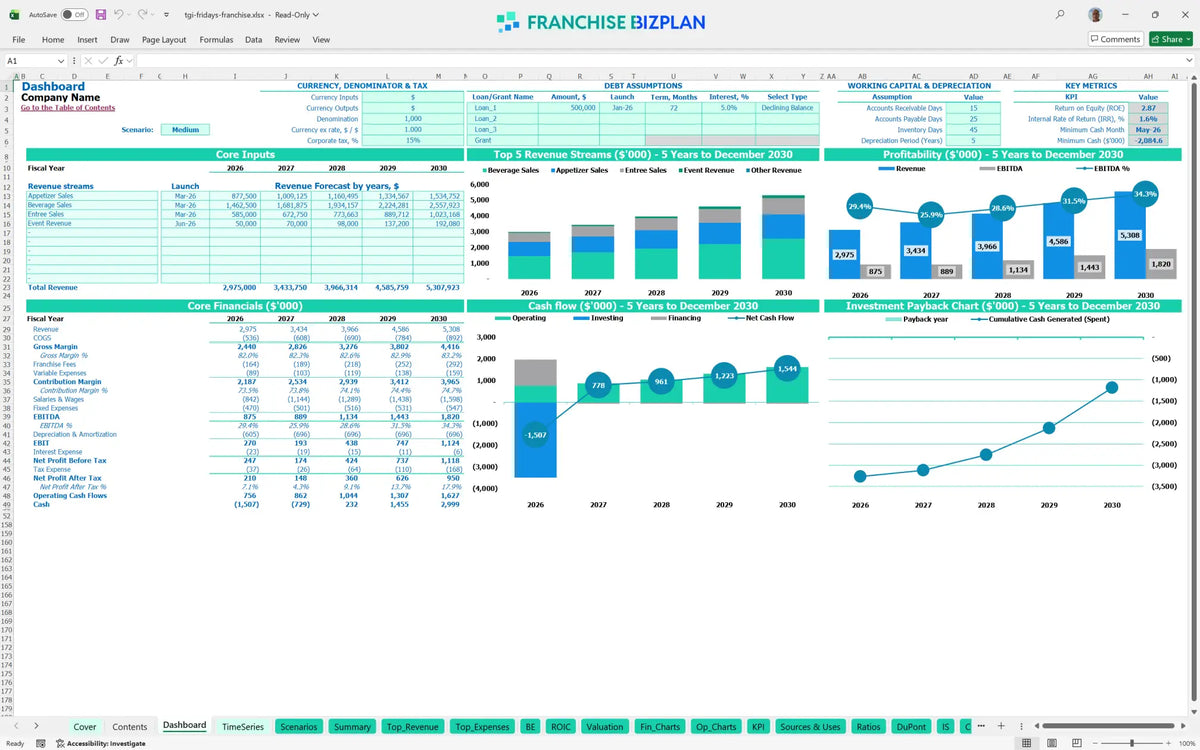Image resolution: width=1200 pixels, height=750 pixels.
Task: Show more sheet tabs with the ellipsis
Action: (x=981, y=726)
